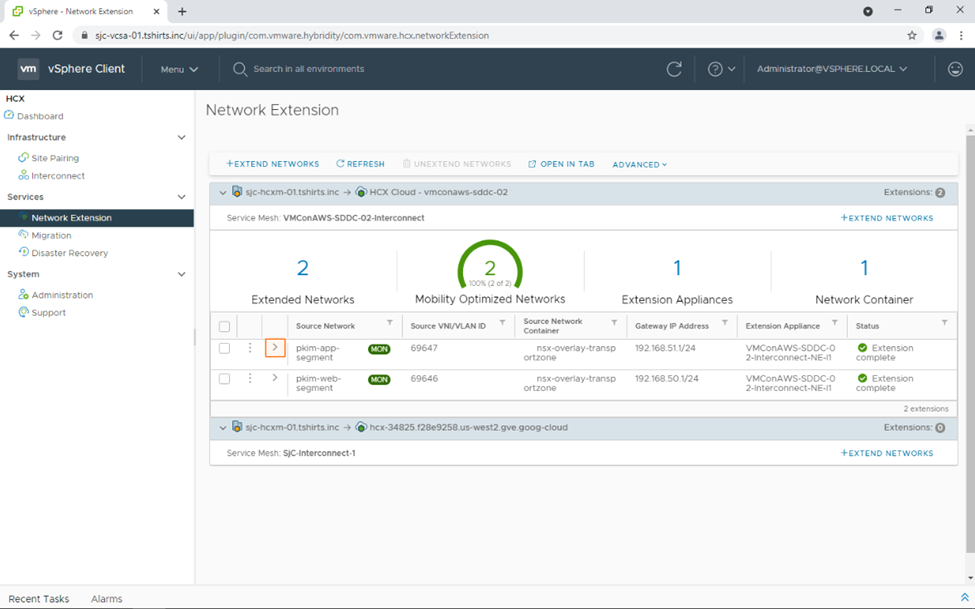This screenshot has width=975, height=609.
Task: Open the help question mark icon
Action: pos(715,69)
